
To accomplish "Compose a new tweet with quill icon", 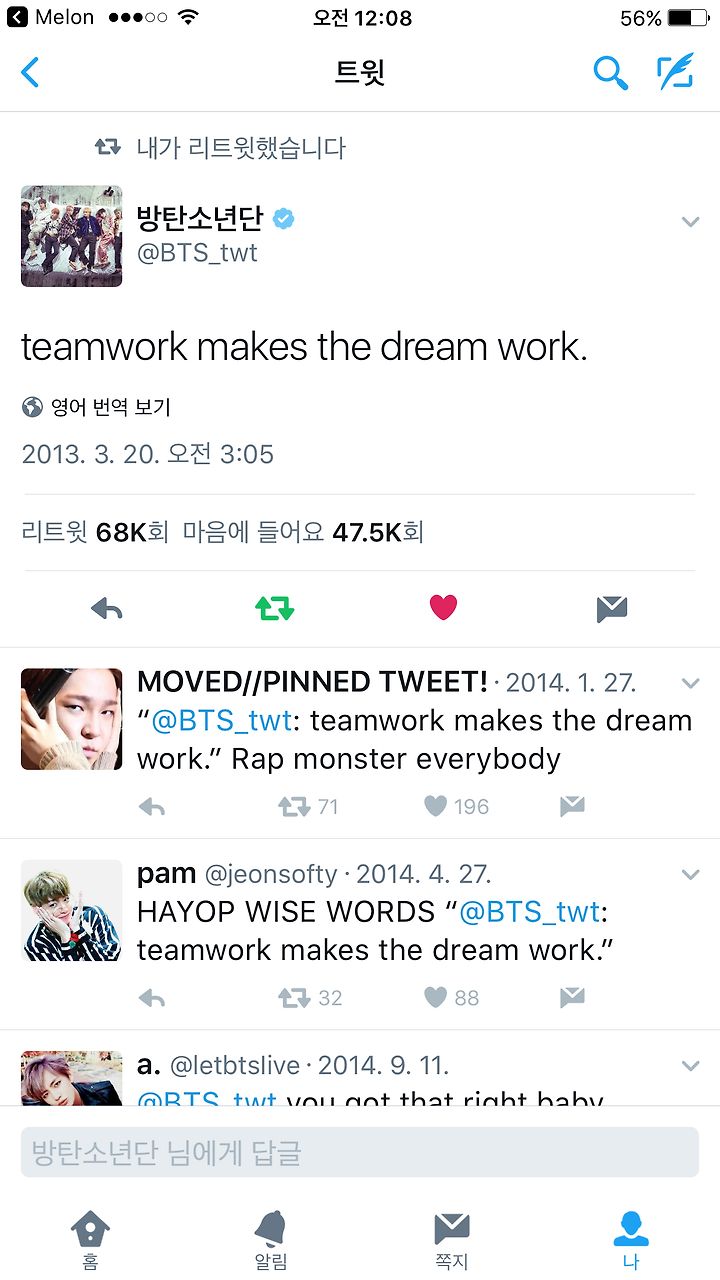I will (x=676, y=72).
